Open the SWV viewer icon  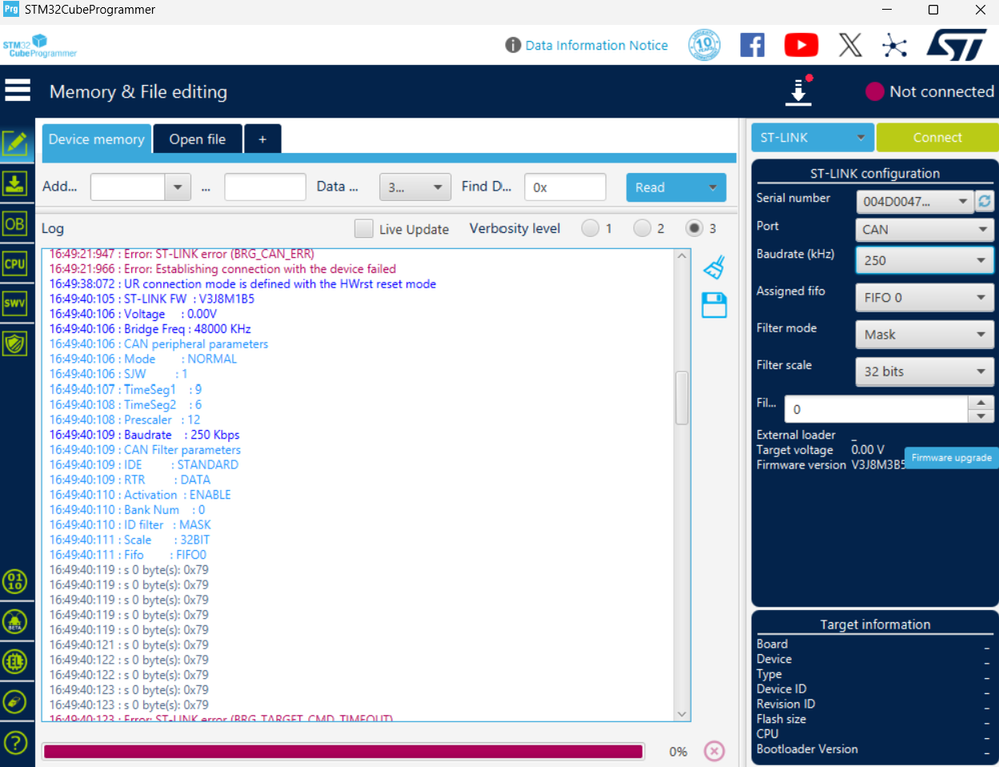coord(15,303)
